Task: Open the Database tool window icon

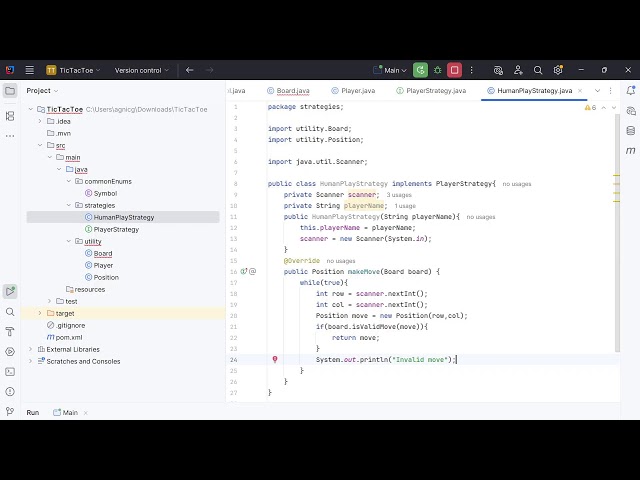Action: pos(631,131)
